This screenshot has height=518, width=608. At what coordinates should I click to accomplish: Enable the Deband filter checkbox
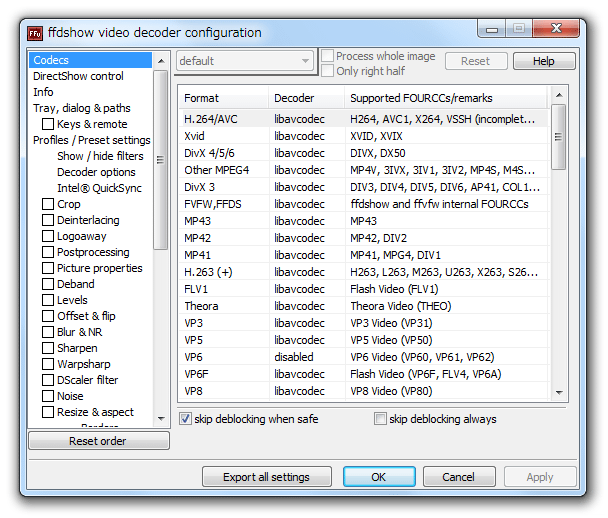click(x=48, y=284)
